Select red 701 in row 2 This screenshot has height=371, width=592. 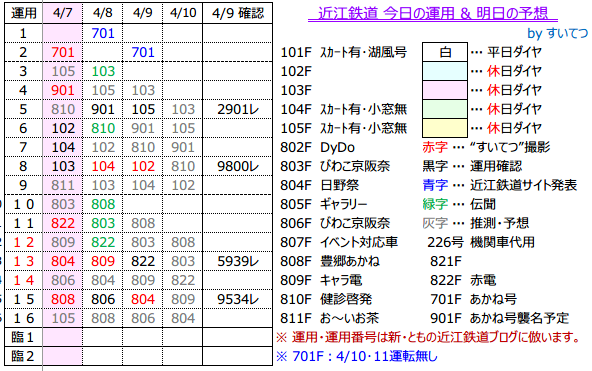point(63,52)
